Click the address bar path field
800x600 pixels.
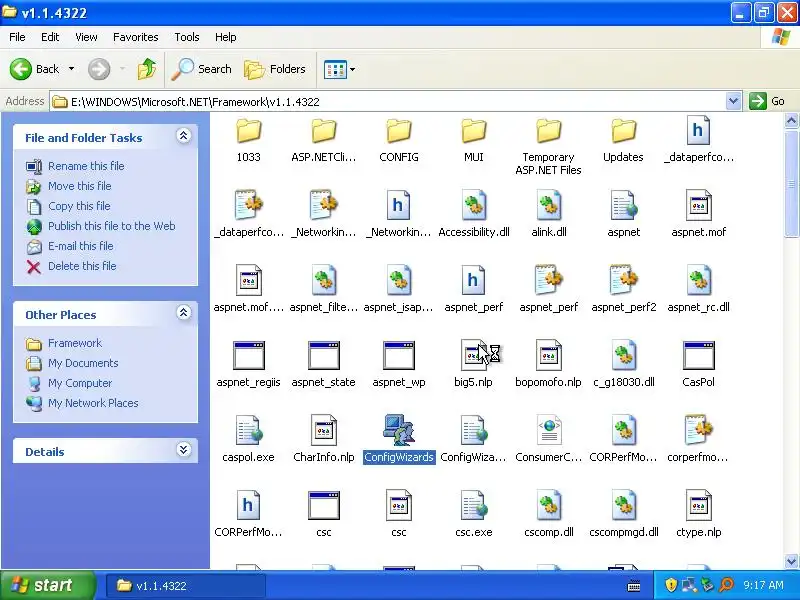tap(388, 102)
